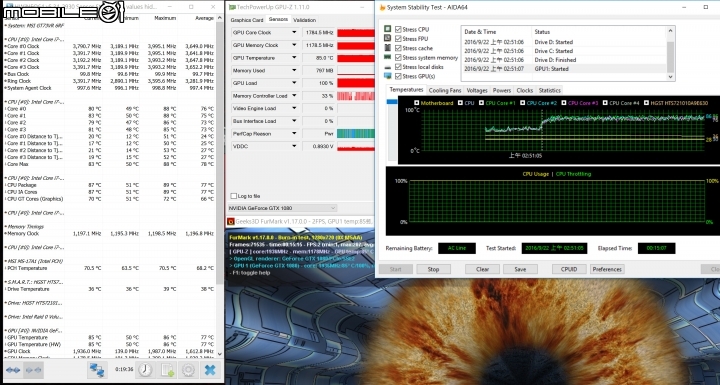Viewport: 720px width, 385px height.
Task: Click the cache icon beside Stress cache
Action: 388,48
